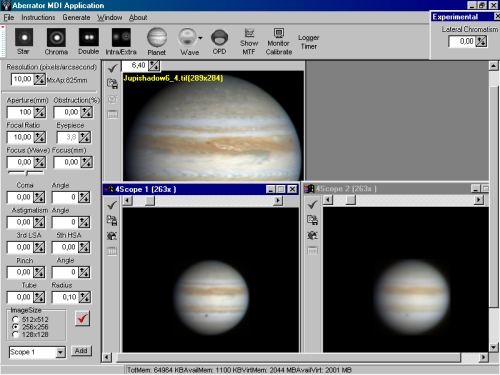Choose the Double star tool
The image size is (500, 375).
pyautogui.click(x=88, y=41)
